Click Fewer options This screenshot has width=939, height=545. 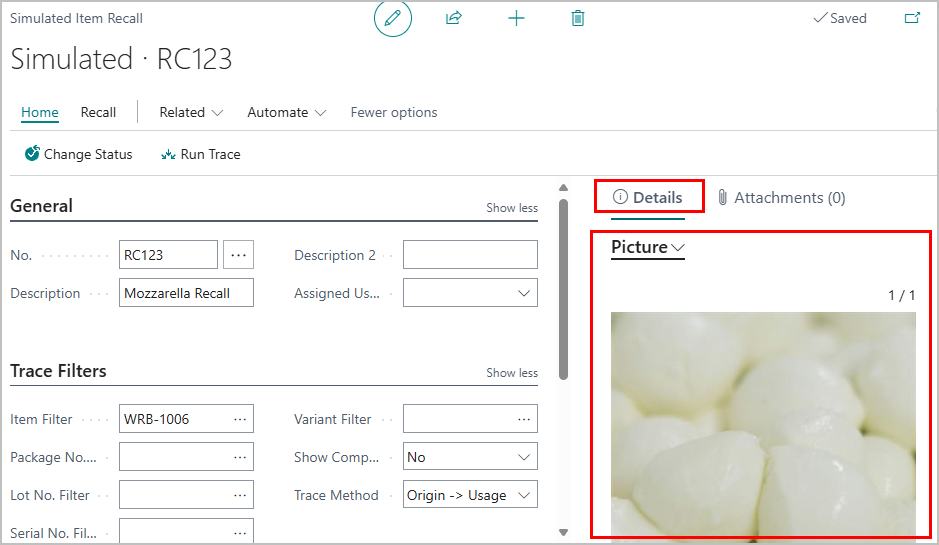pyautogui.click(x=393, y=112)
